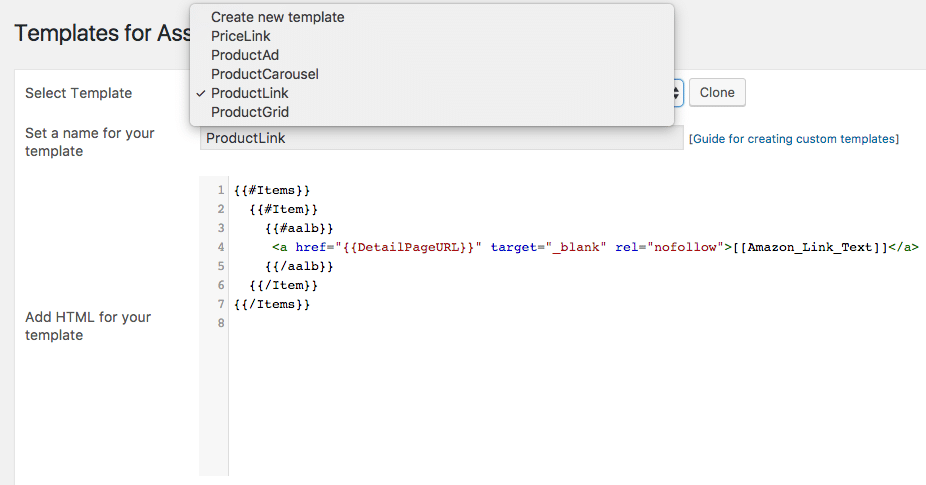The width and height of the screenshot is (926, 485).
Task: Click 'Add HTML for your template' label
Action: [88, 326]
